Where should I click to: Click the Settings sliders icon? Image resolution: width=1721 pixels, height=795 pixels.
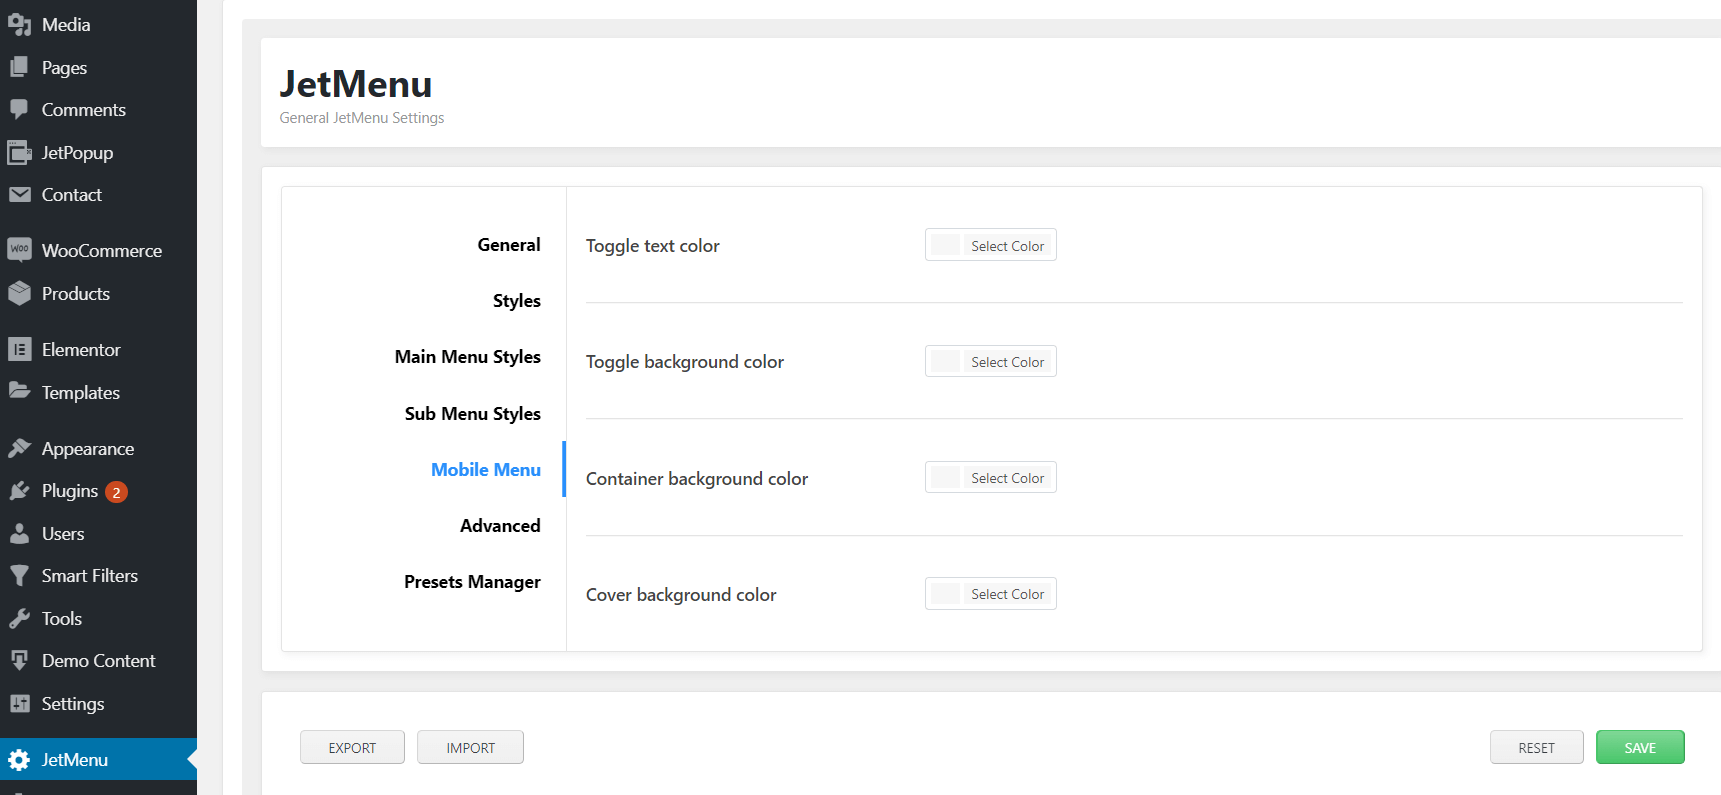click(19, 703)
